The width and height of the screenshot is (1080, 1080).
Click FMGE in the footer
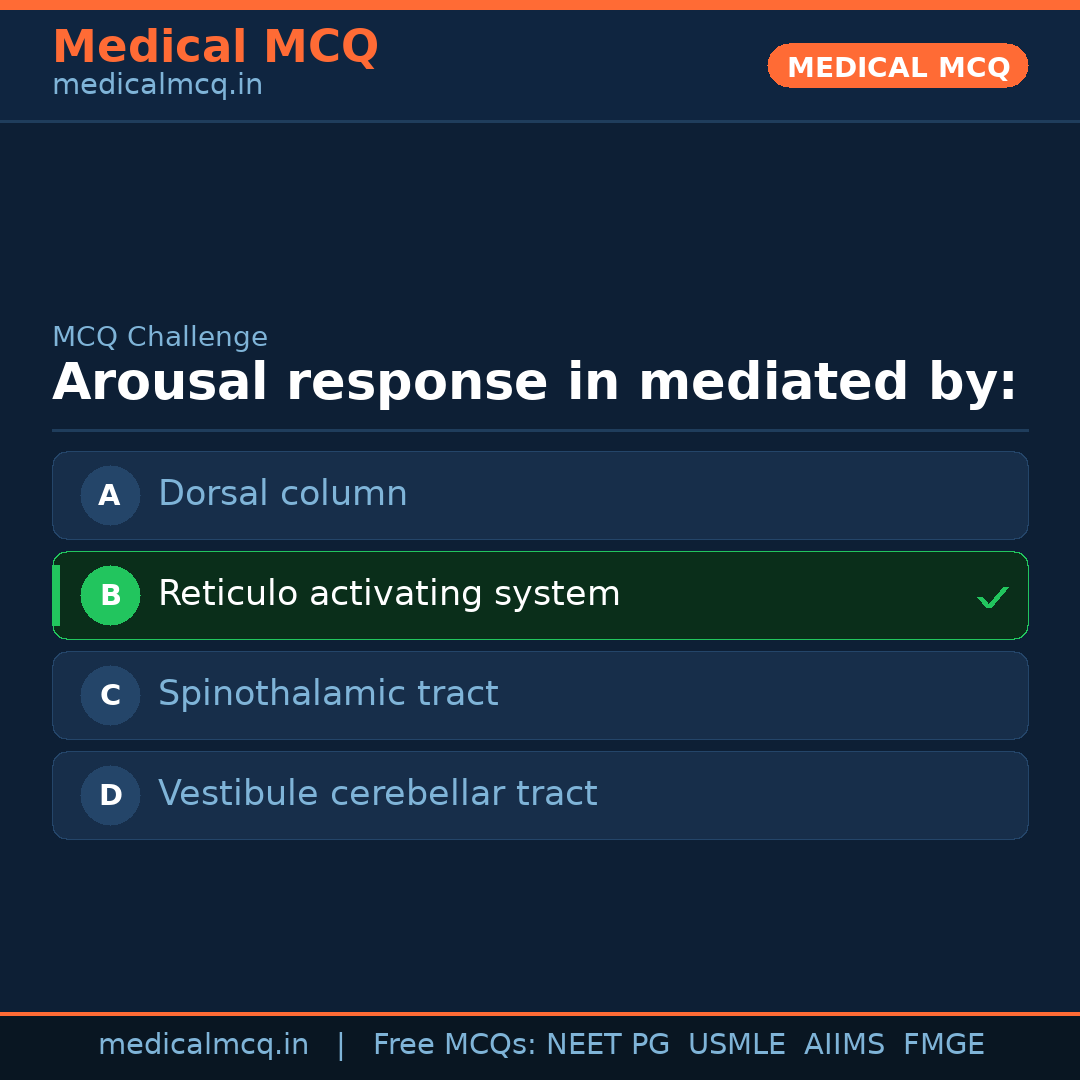pyautogui.click(x=943, y=1045)
